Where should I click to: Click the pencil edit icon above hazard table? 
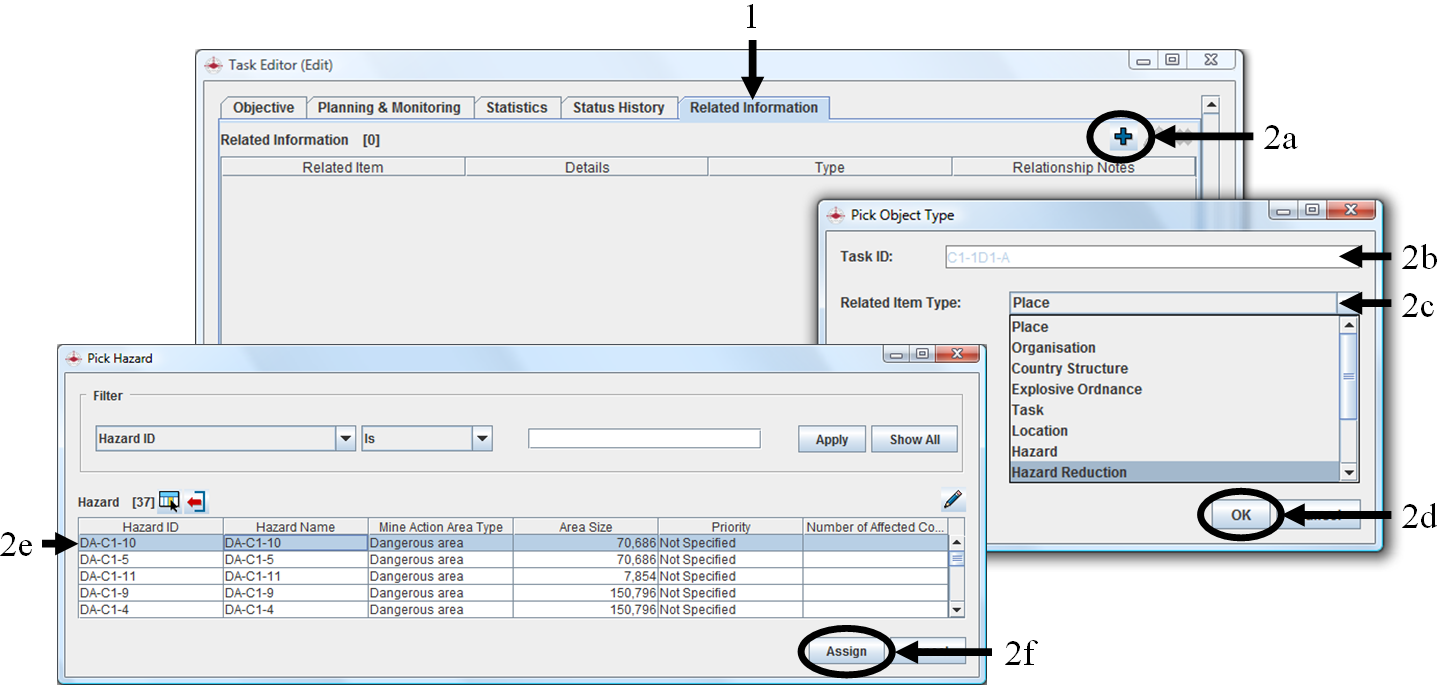952,500
